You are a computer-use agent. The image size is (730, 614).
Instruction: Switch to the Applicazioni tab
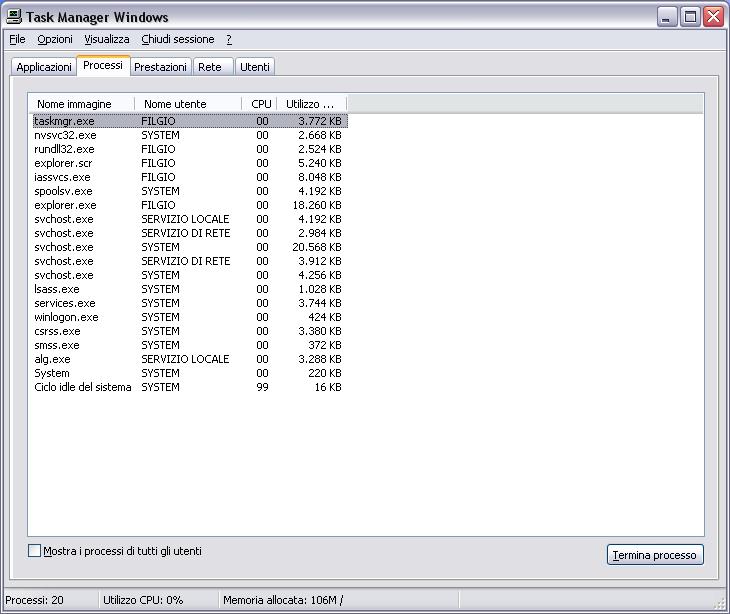[44, 67]
